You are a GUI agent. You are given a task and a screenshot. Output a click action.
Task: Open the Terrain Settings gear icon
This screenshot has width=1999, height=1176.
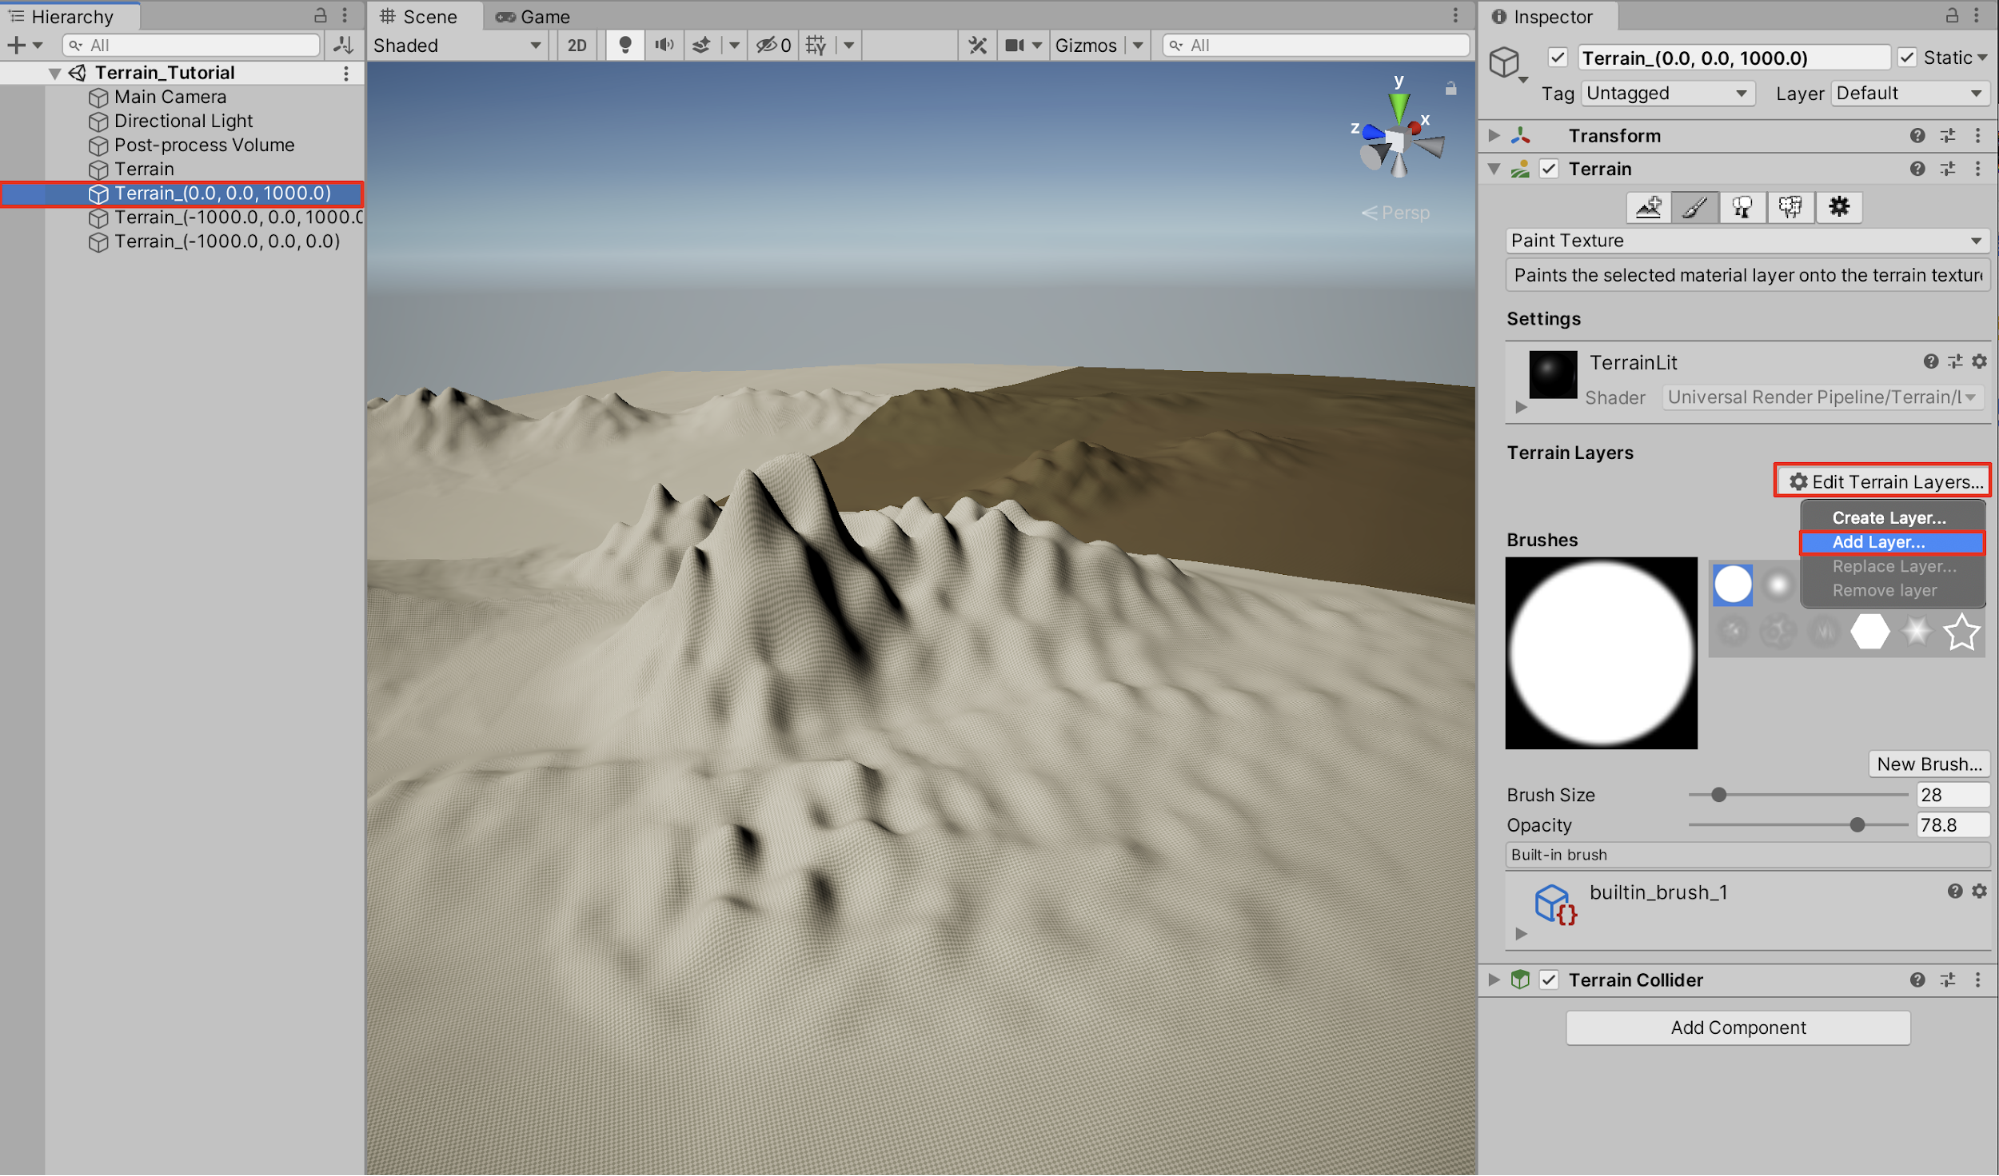tap(1838, 207)
